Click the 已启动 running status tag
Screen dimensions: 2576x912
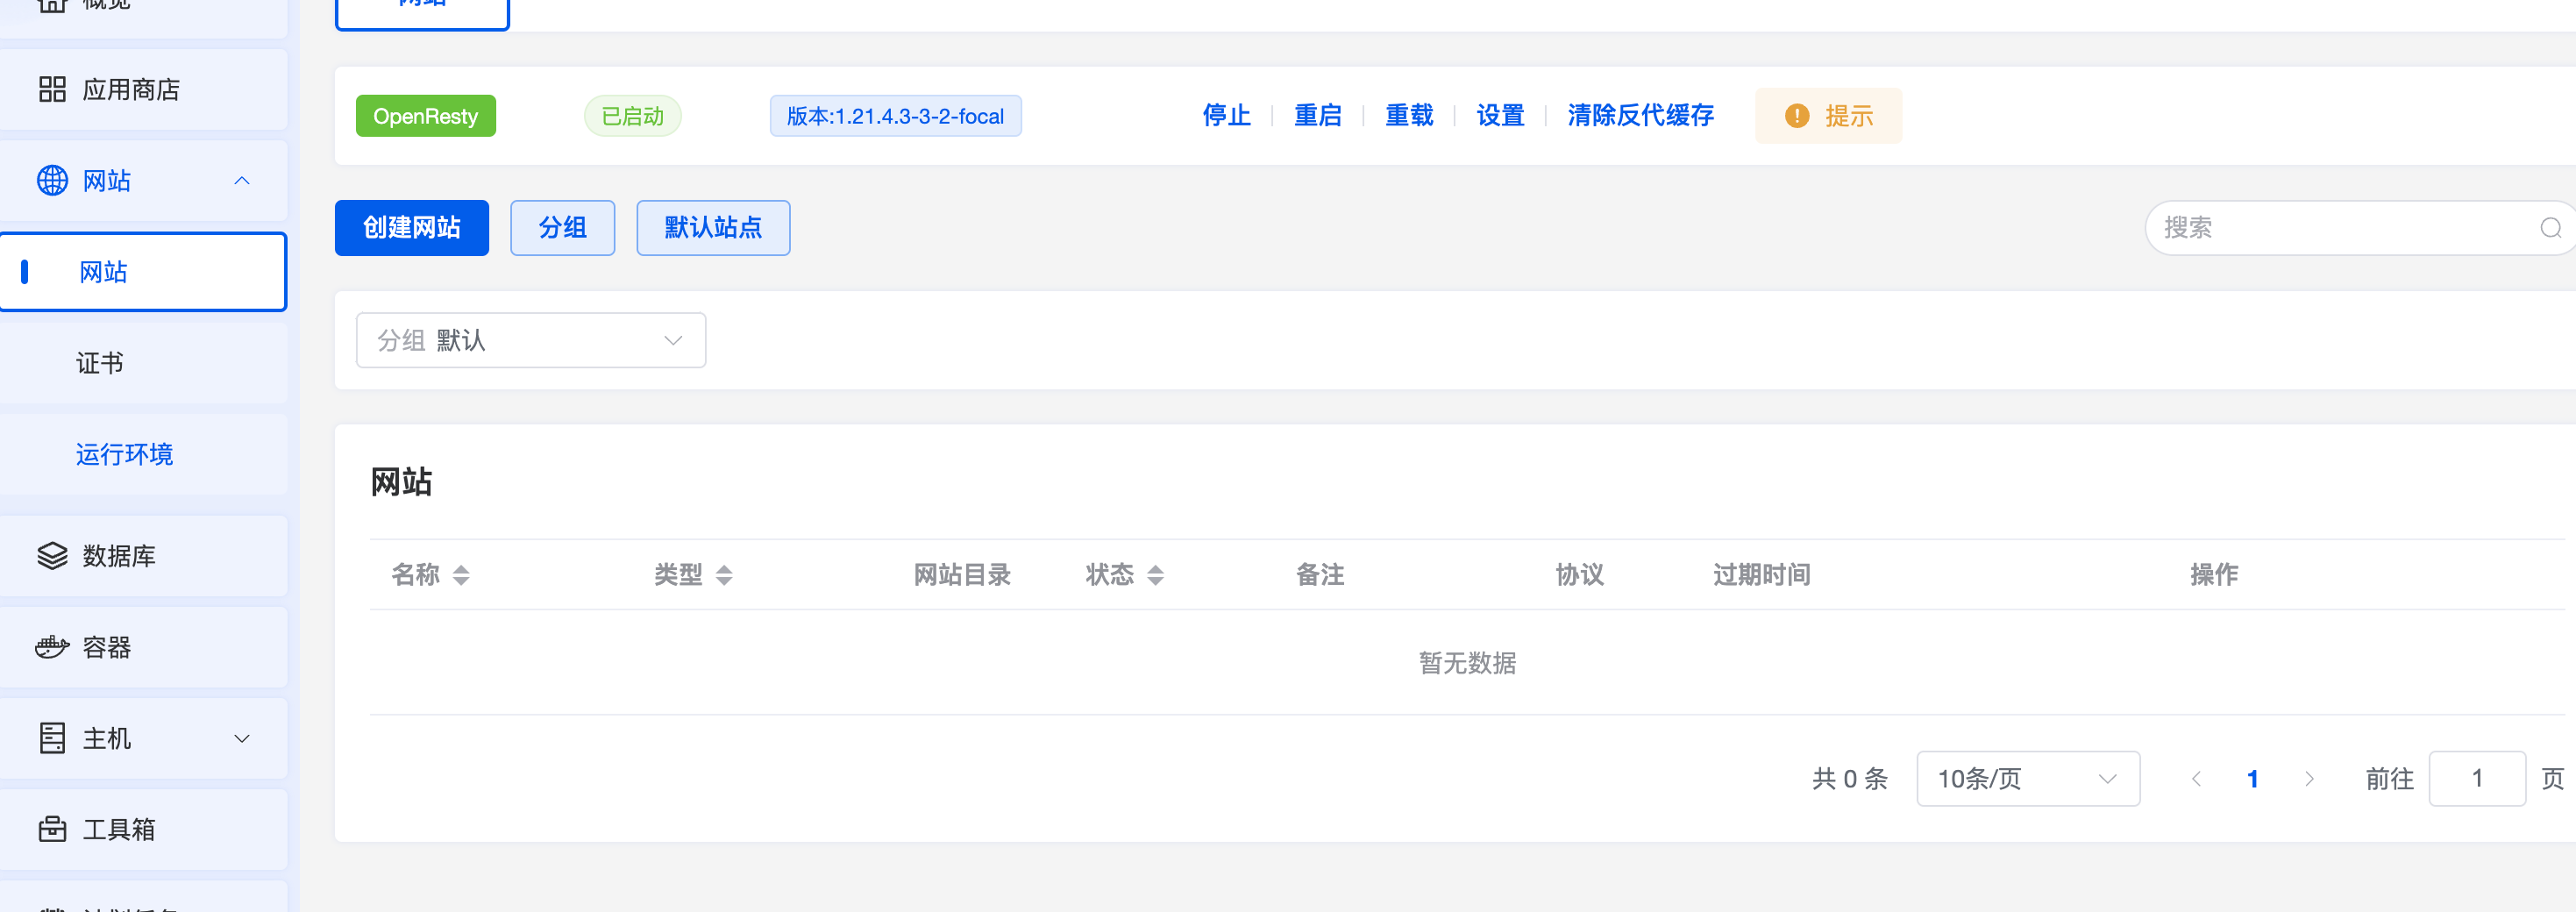633,116
